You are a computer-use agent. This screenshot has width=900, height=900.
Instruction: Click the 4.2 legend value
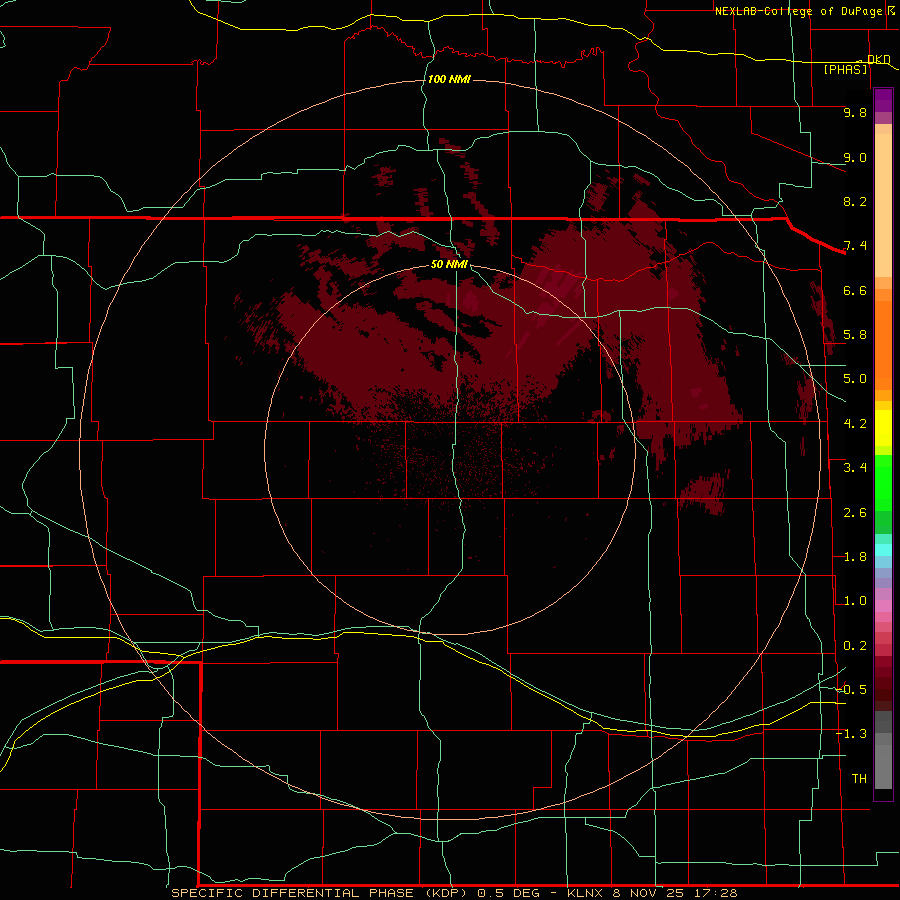click(855, 424)
